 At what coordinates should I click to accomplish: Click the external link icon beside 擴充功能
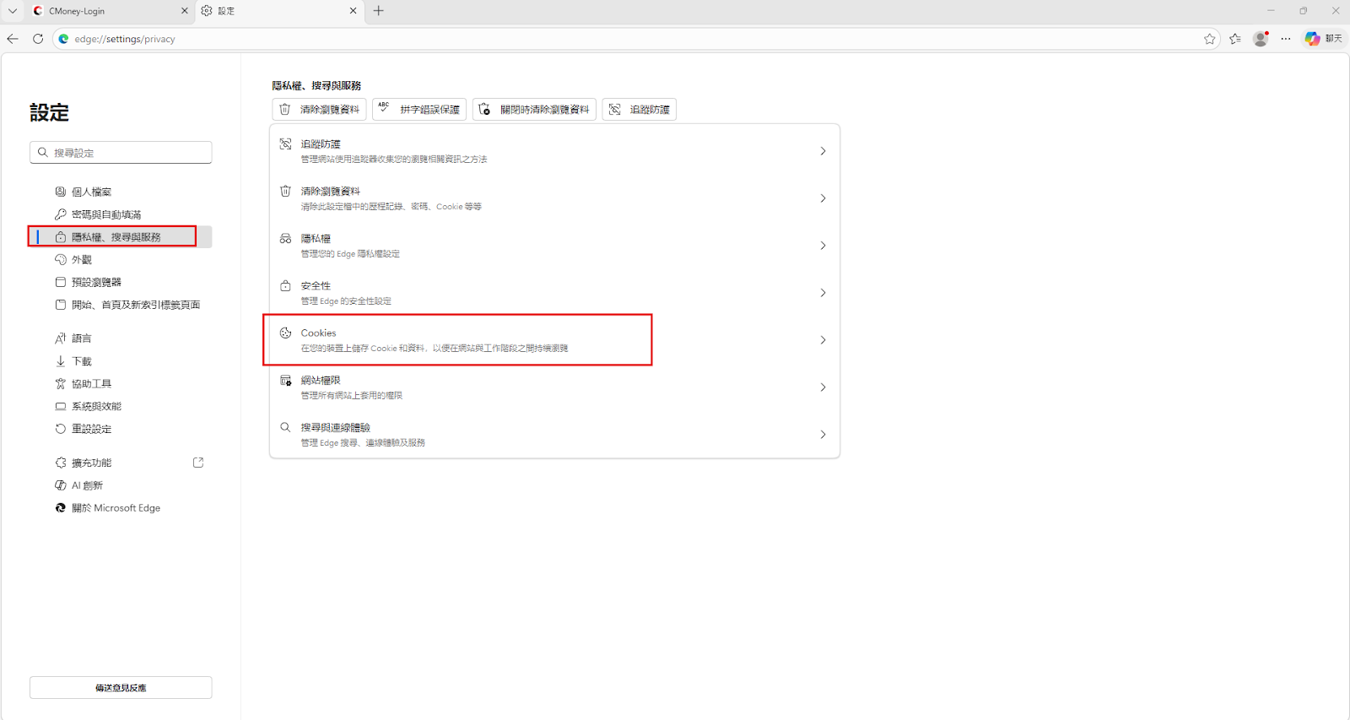(x=198, y=462)
